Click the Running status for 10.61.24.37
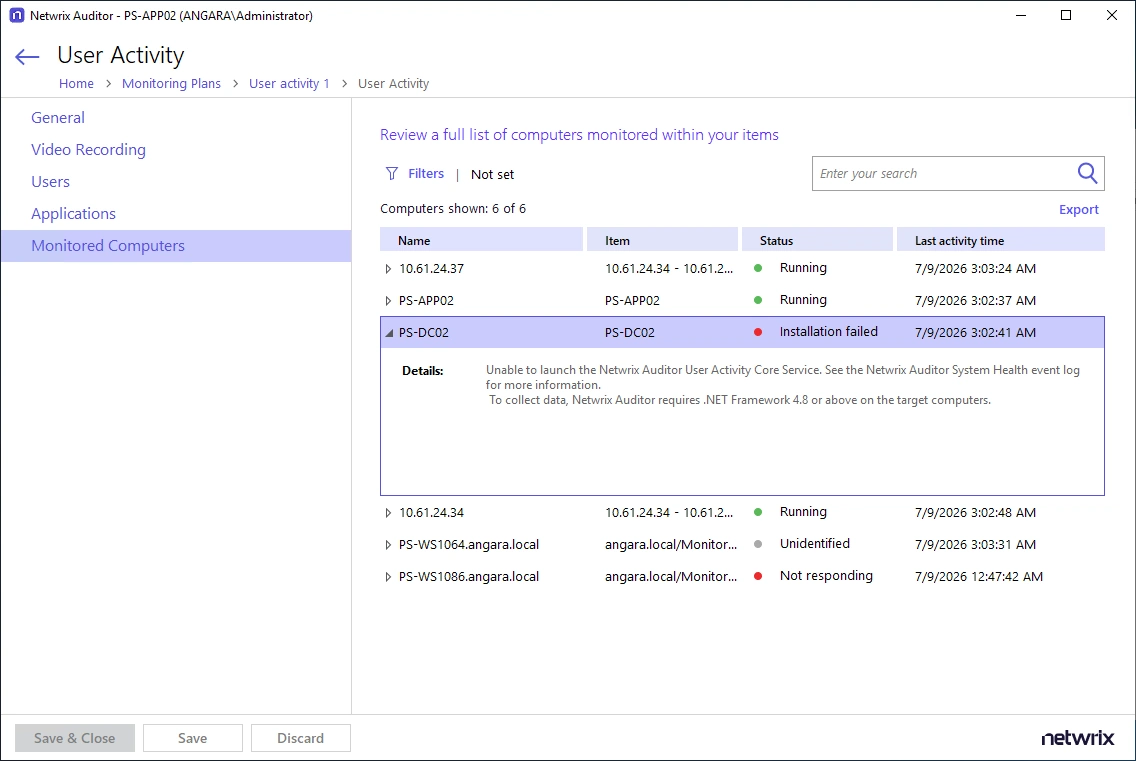The width and height of the screenshot is (1136, 761). (803, 267)
